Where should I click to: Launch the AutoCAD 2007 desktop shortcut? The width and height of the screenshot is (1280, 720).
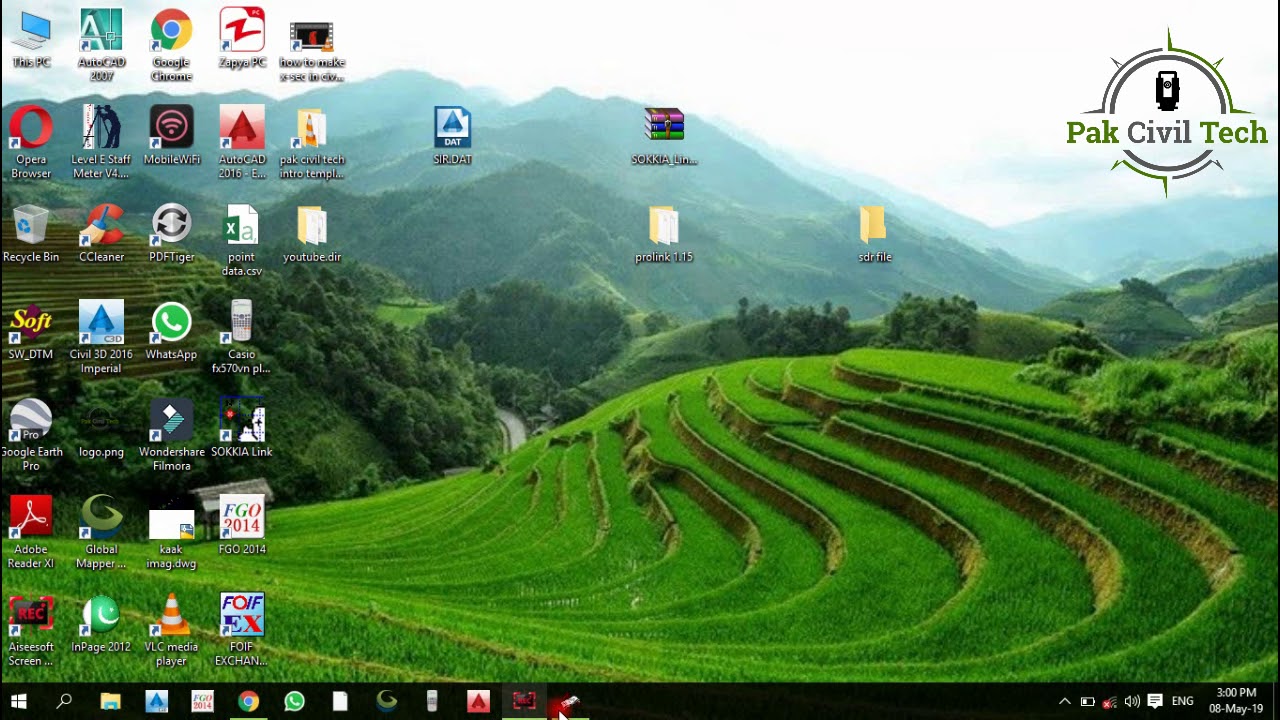tap(101, 46)
